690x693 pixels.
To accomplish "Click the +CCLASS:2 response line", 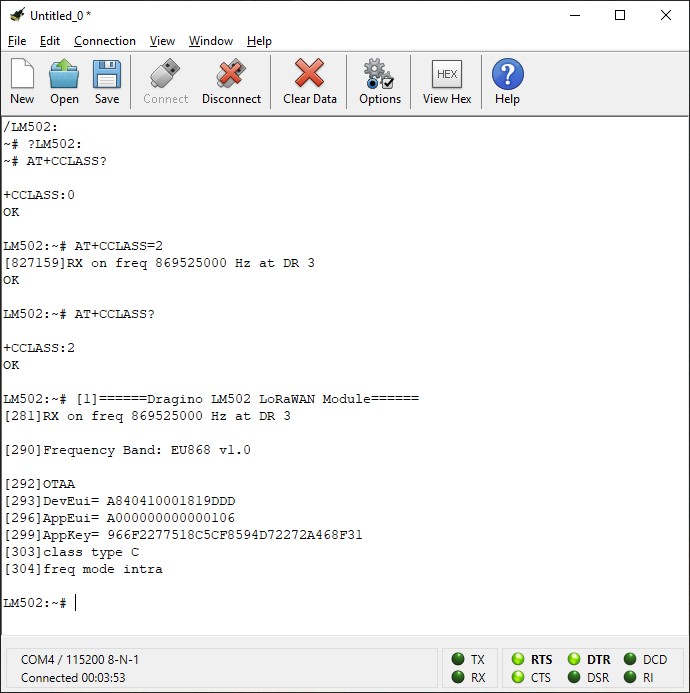I will pos(39,348).
